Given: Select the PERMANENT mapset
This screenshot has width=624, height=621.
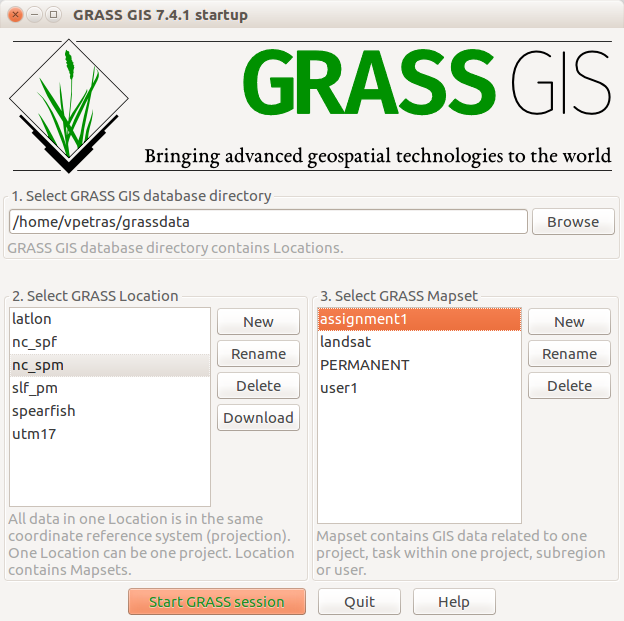Looking at the screenshot, I should click(x=419, y=365).
